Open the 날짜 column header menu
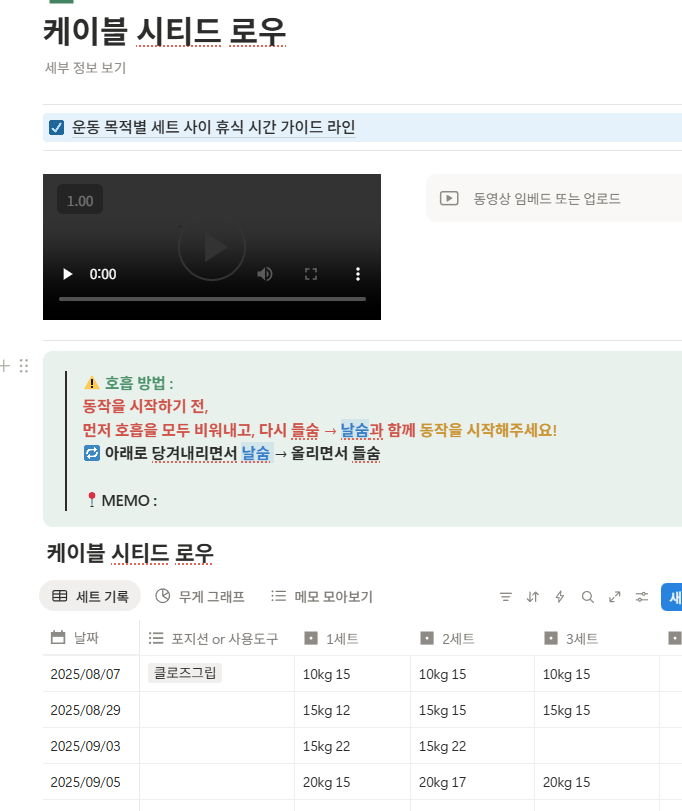This screenshot has width=682, height=811. click(89, 638)
